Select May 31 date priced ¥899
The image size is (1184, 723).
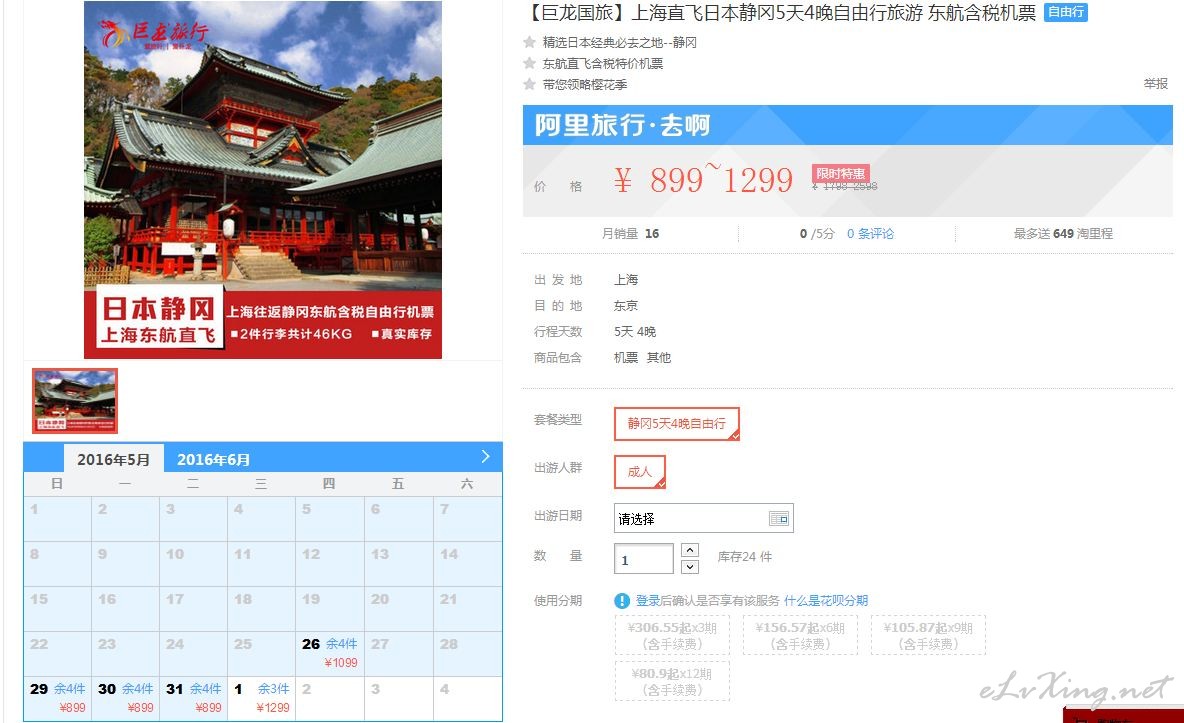point(193,699)
